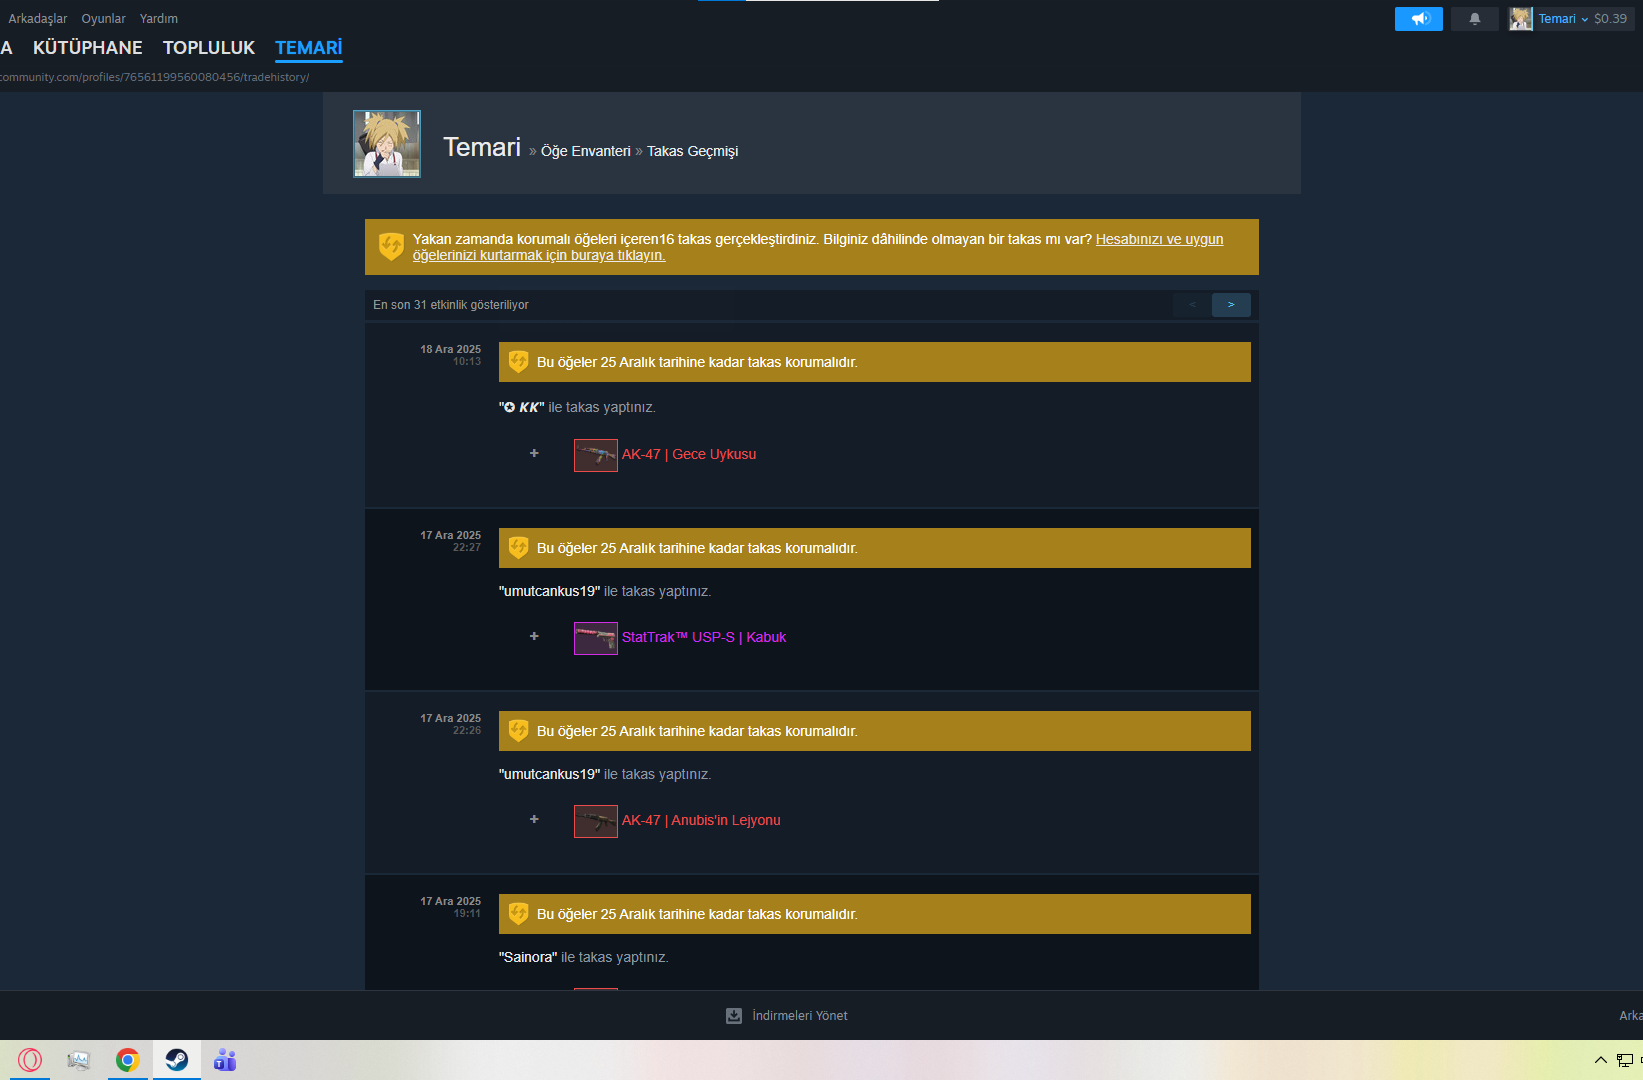Open the picture app pinned beside Opera
This screenshot has width=1643, height=1080.
coord(78,1060)
